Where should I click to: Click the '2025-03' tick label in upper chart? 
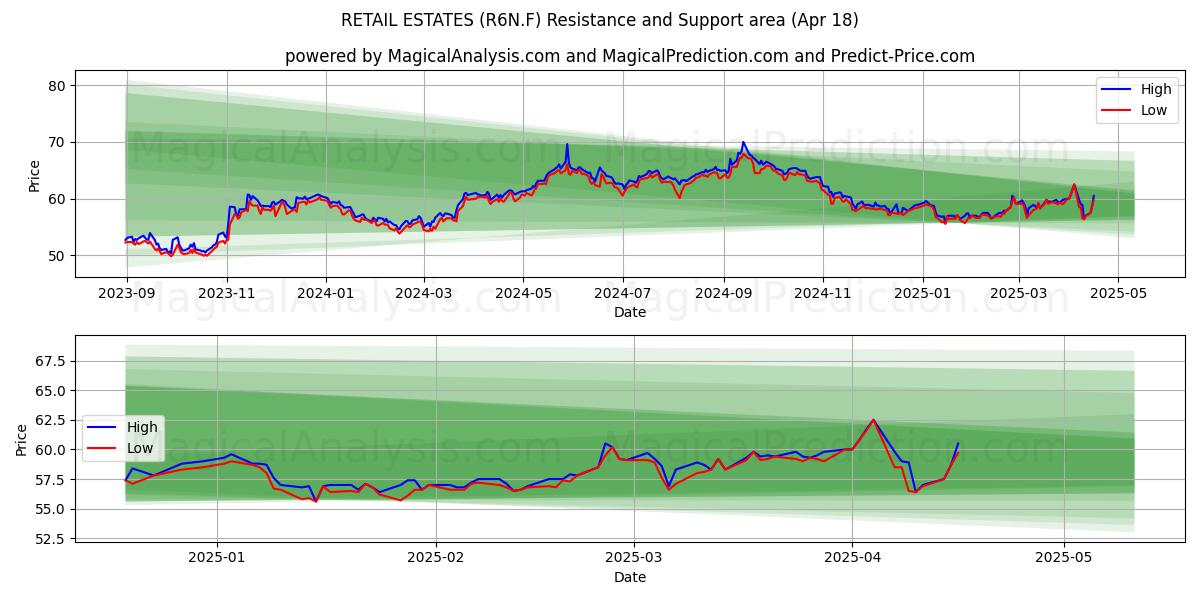click(1019, 294)
